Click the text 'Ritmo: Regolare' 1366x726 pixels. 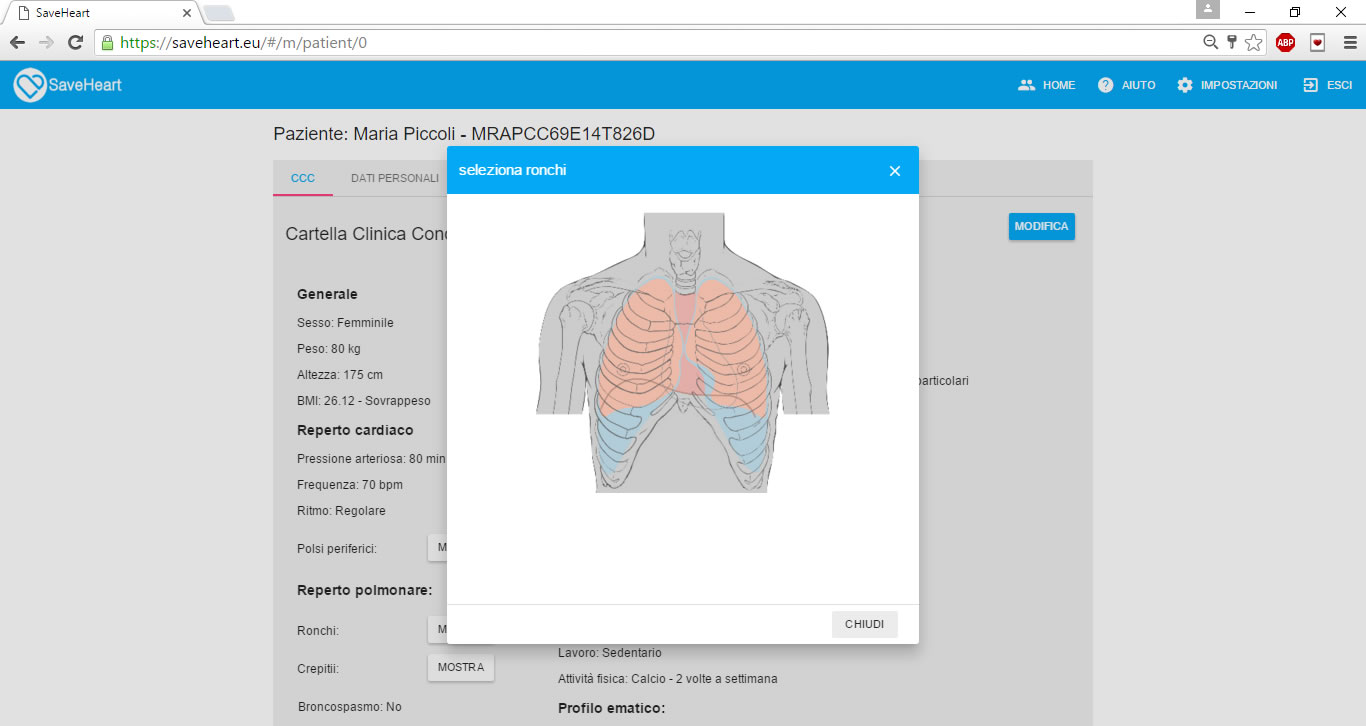[341, 511]
